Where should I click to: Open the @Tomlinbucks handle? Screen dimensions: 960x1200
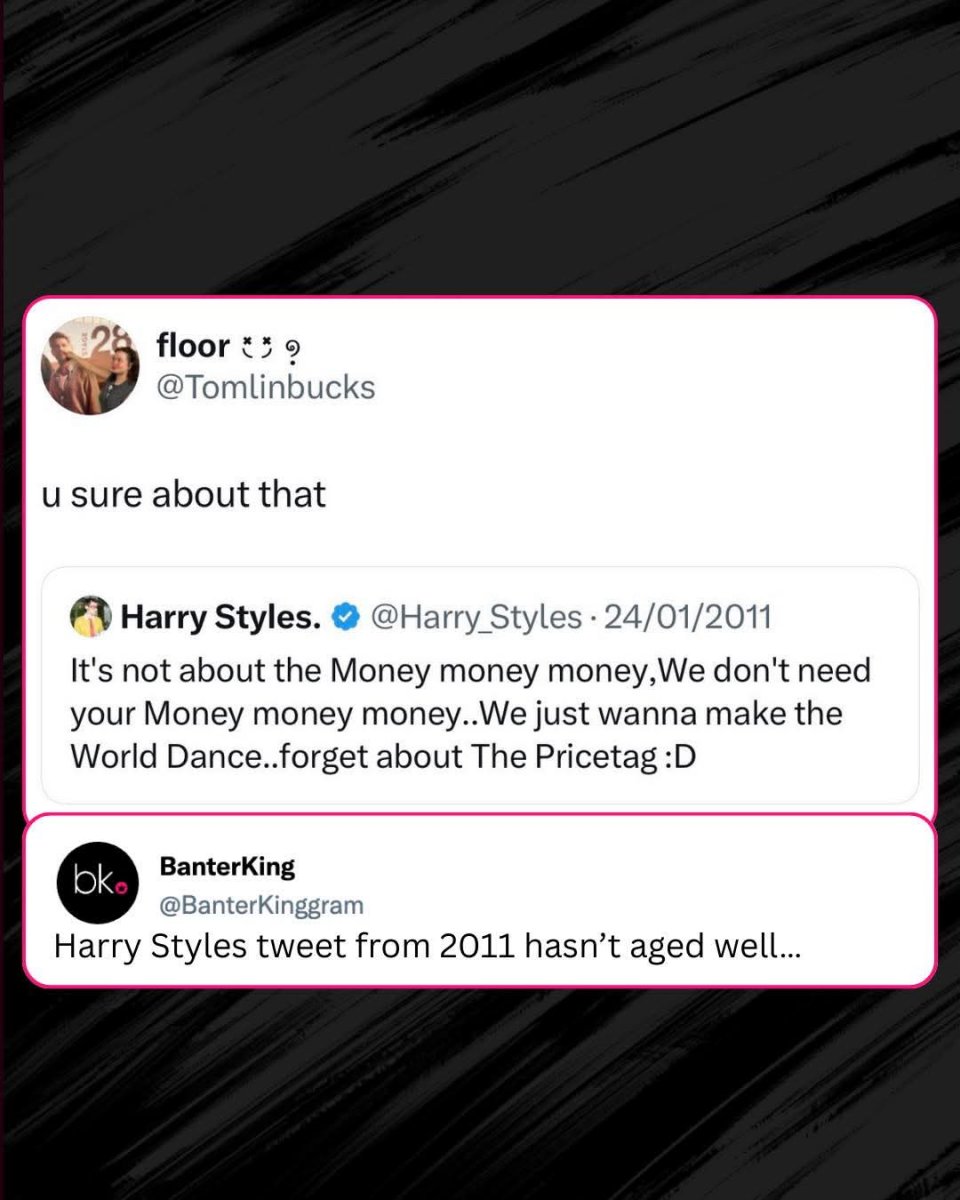coord(266,387)
